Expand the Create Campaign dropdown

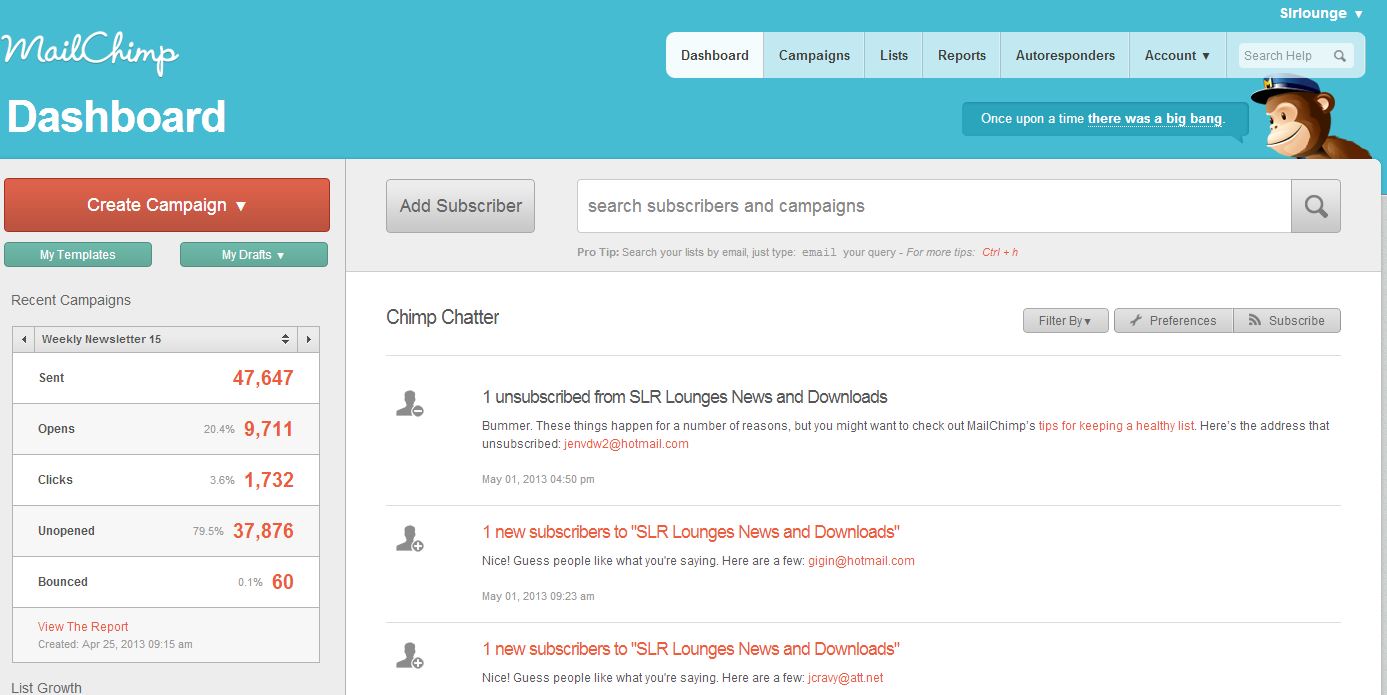coord(167,205)
